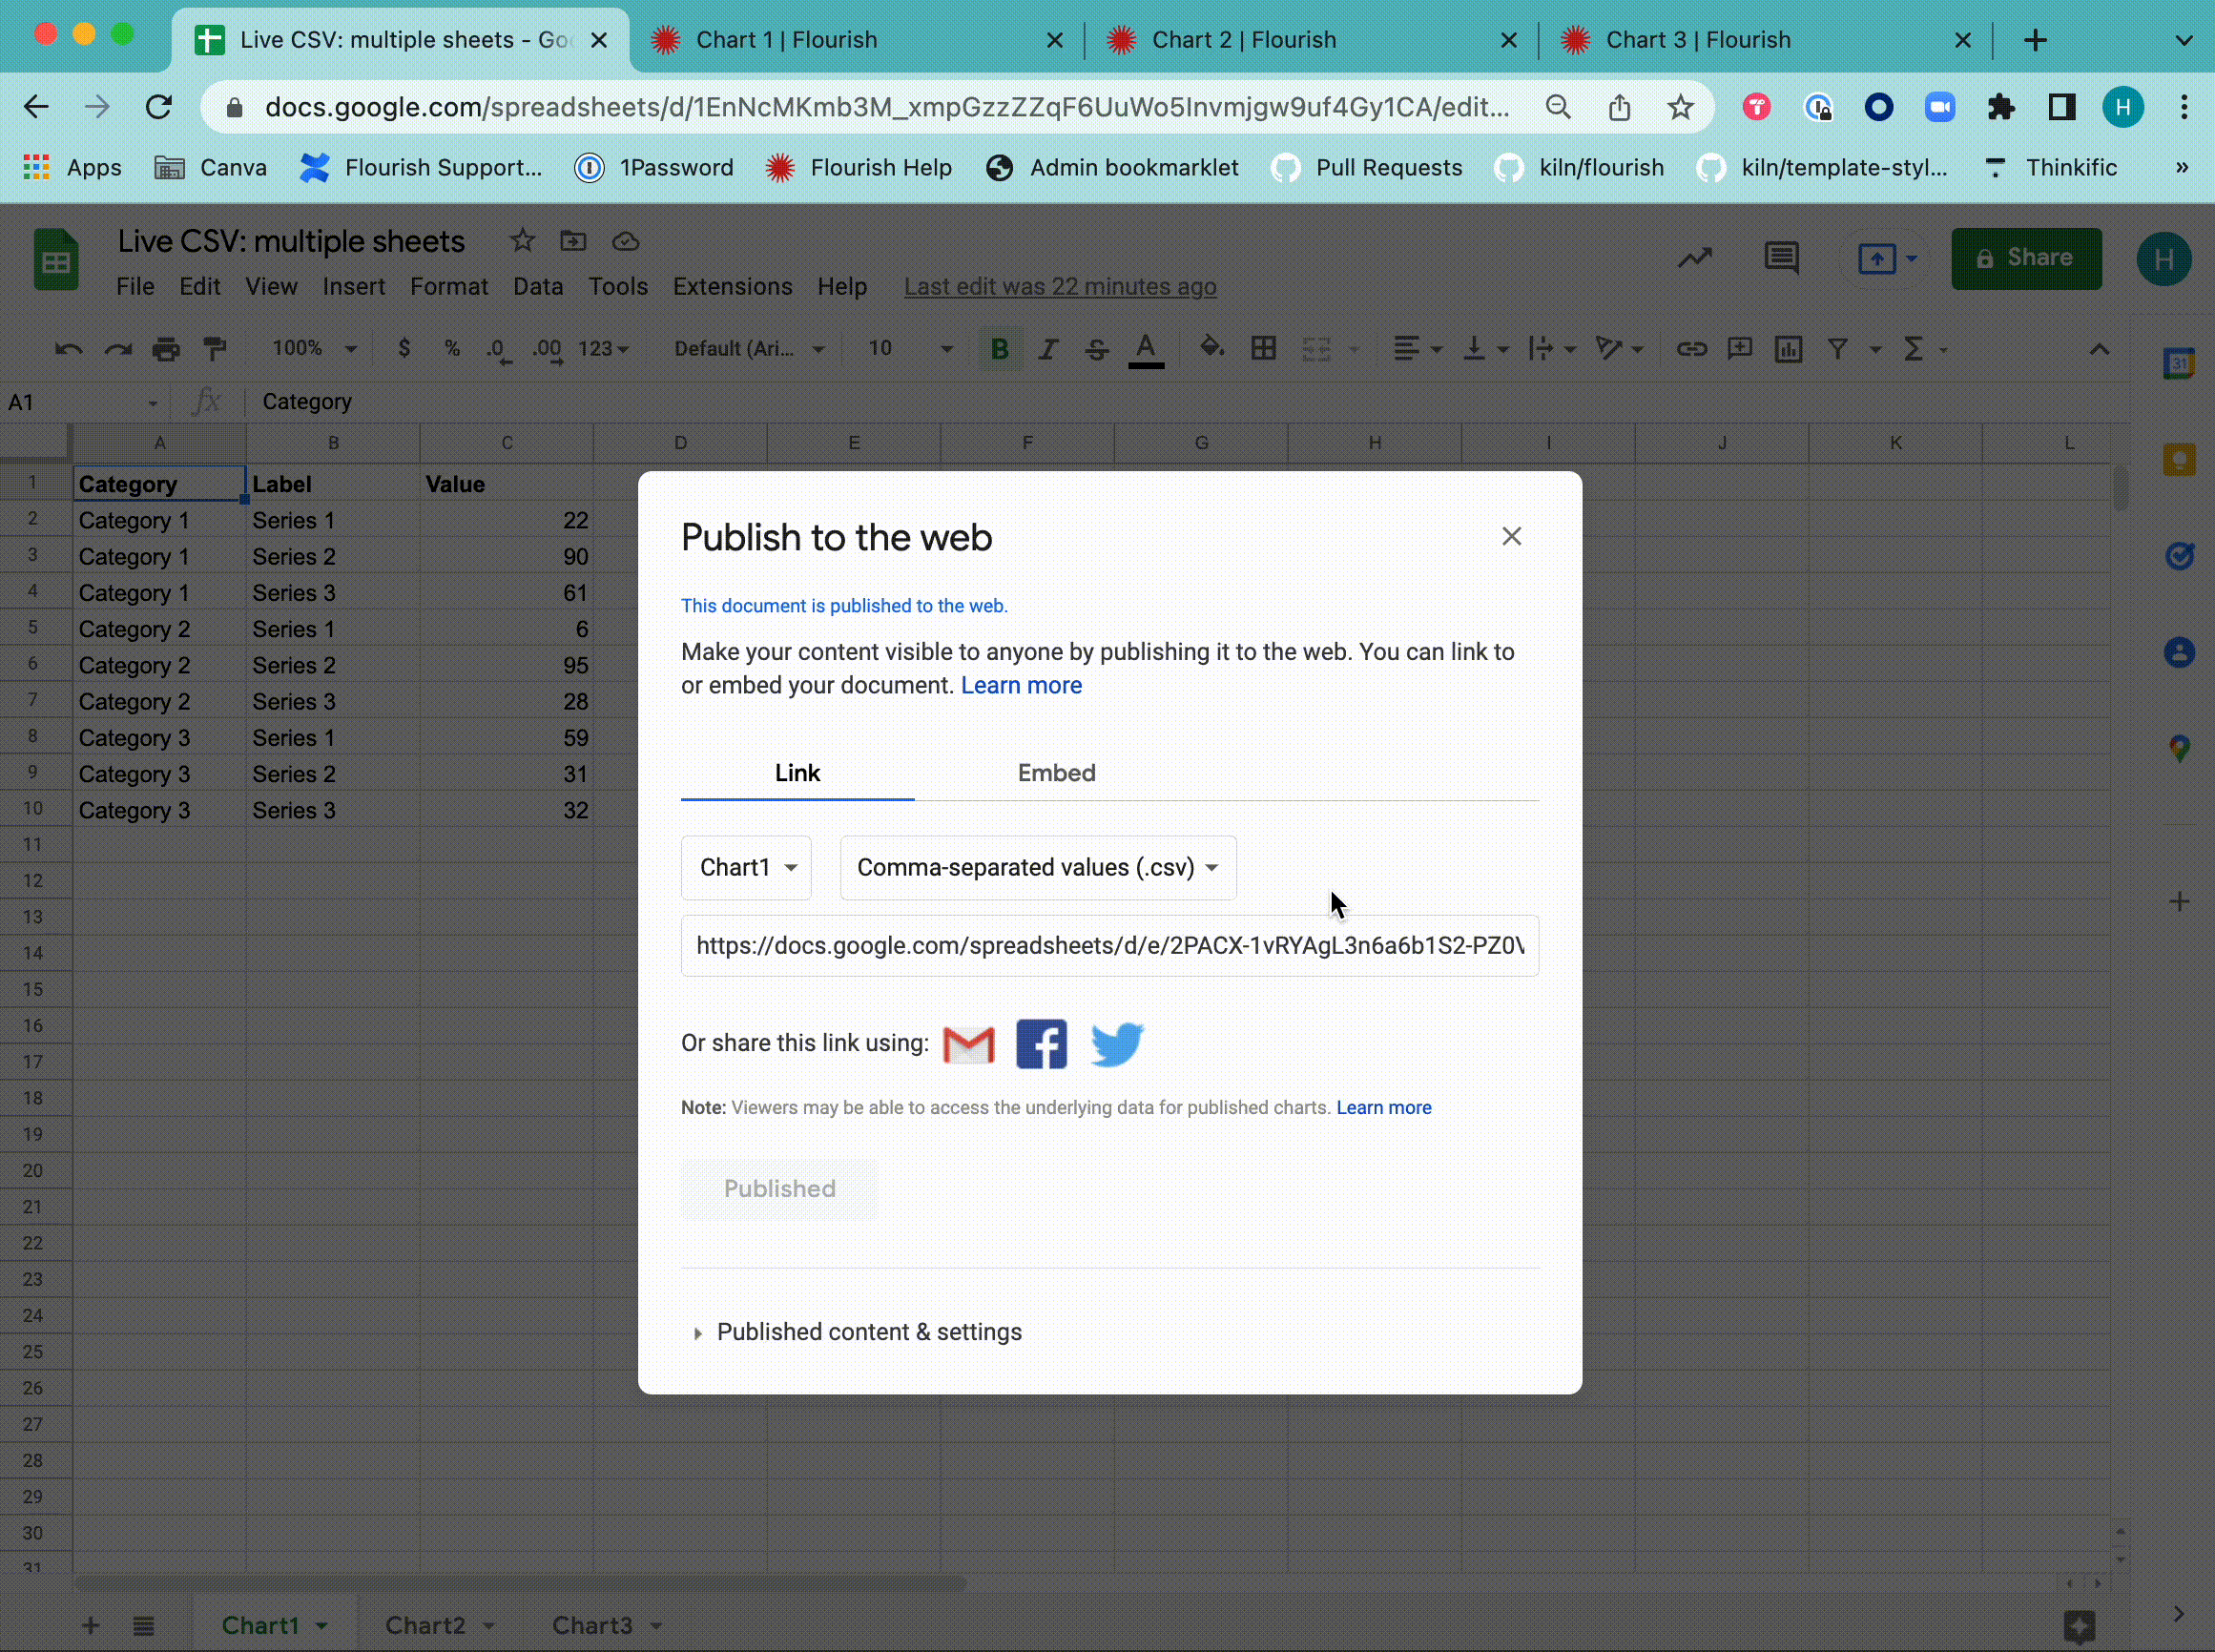Close the Publish to the web dialog
2215x1652 pixels.
click(x=1511, y=537)
